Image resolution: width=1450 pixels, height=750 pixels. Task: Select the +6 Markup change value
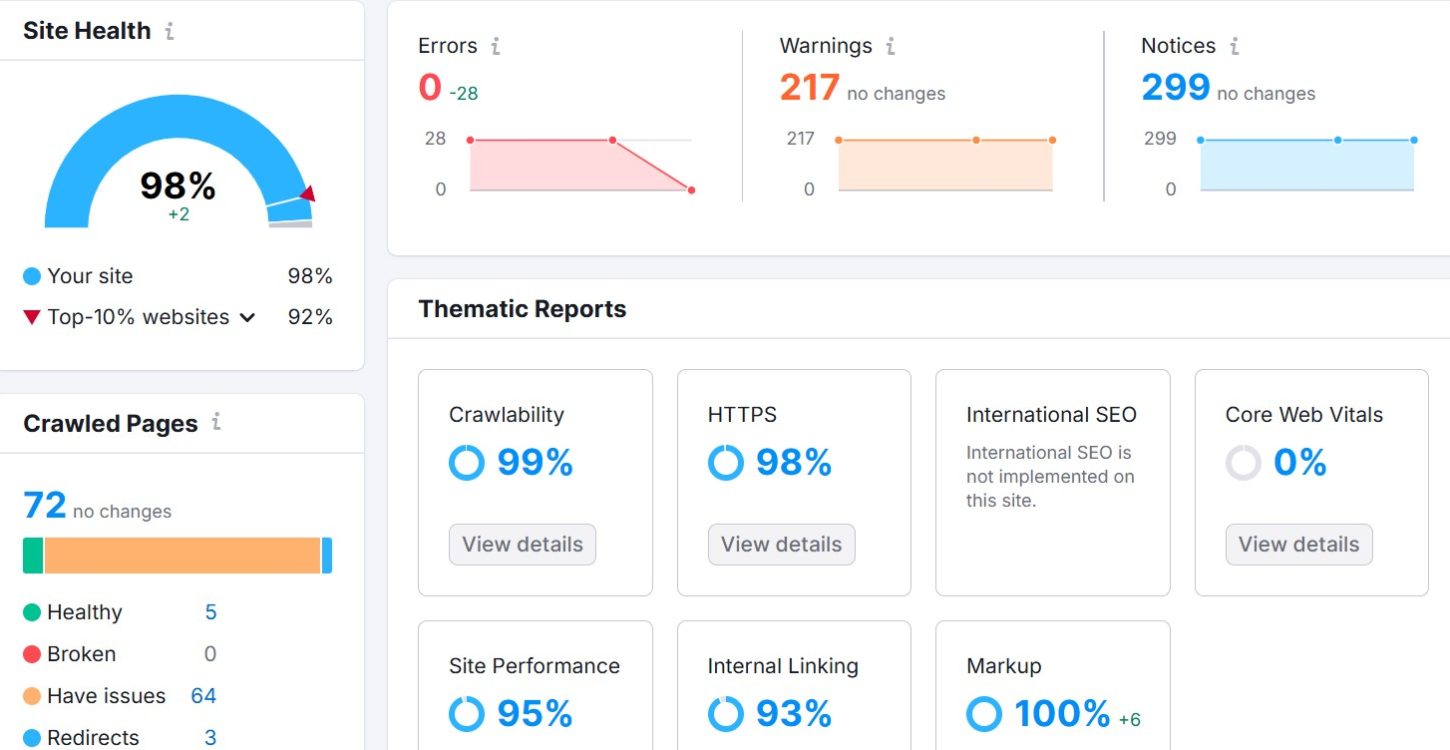coord(1129,720)
